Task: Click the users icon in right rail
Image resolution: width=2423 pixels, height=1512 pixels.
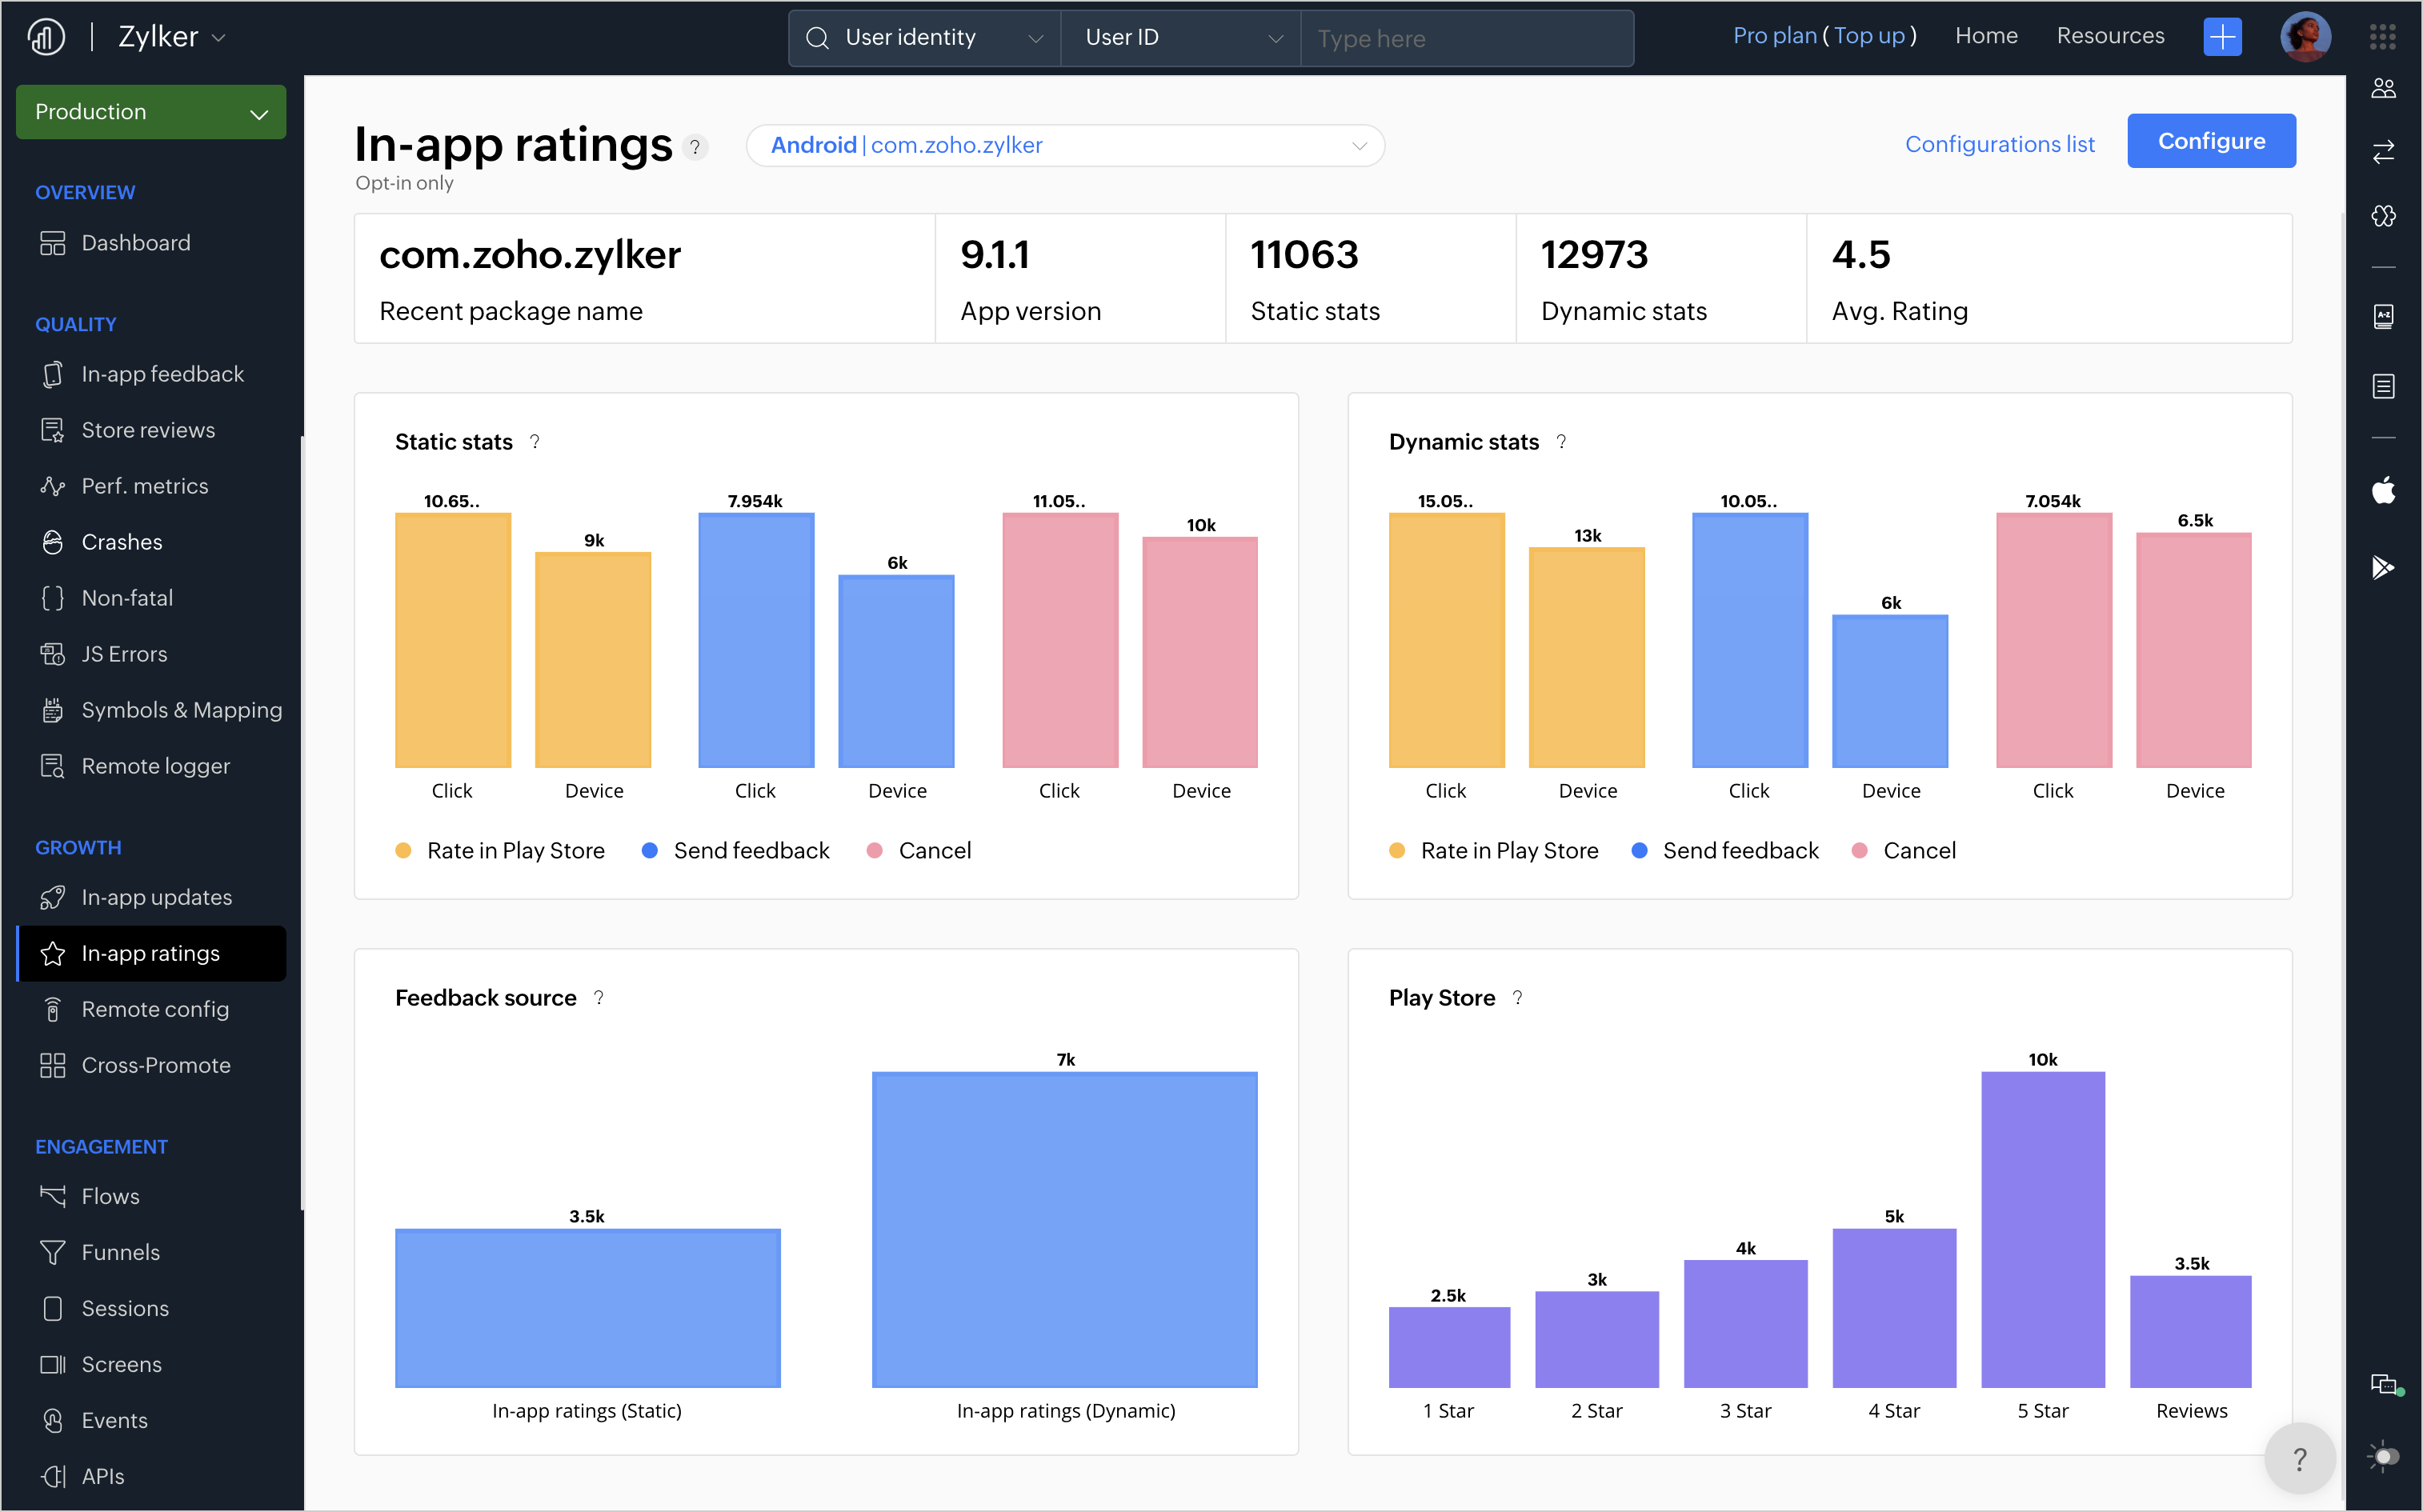Action: click(x=2383, y=89)
